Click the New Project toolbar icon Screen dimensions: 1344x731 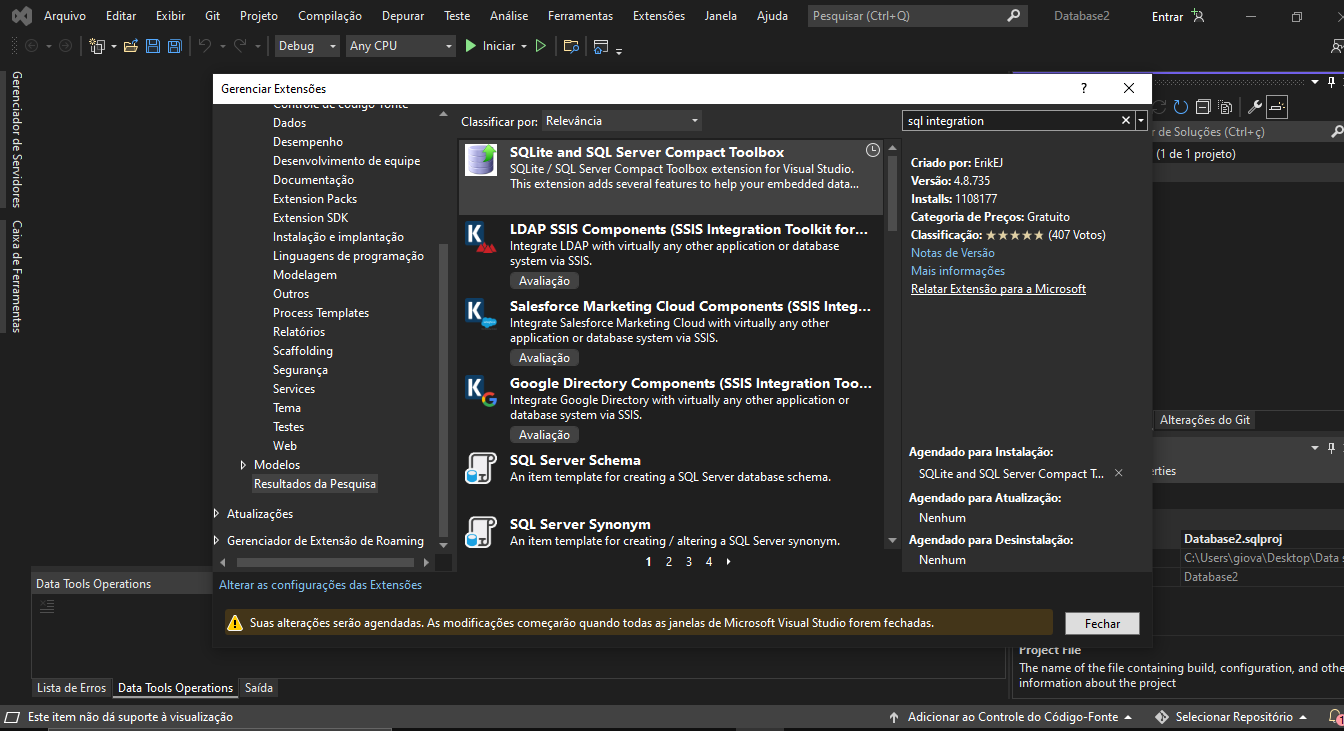pos(97,46)
